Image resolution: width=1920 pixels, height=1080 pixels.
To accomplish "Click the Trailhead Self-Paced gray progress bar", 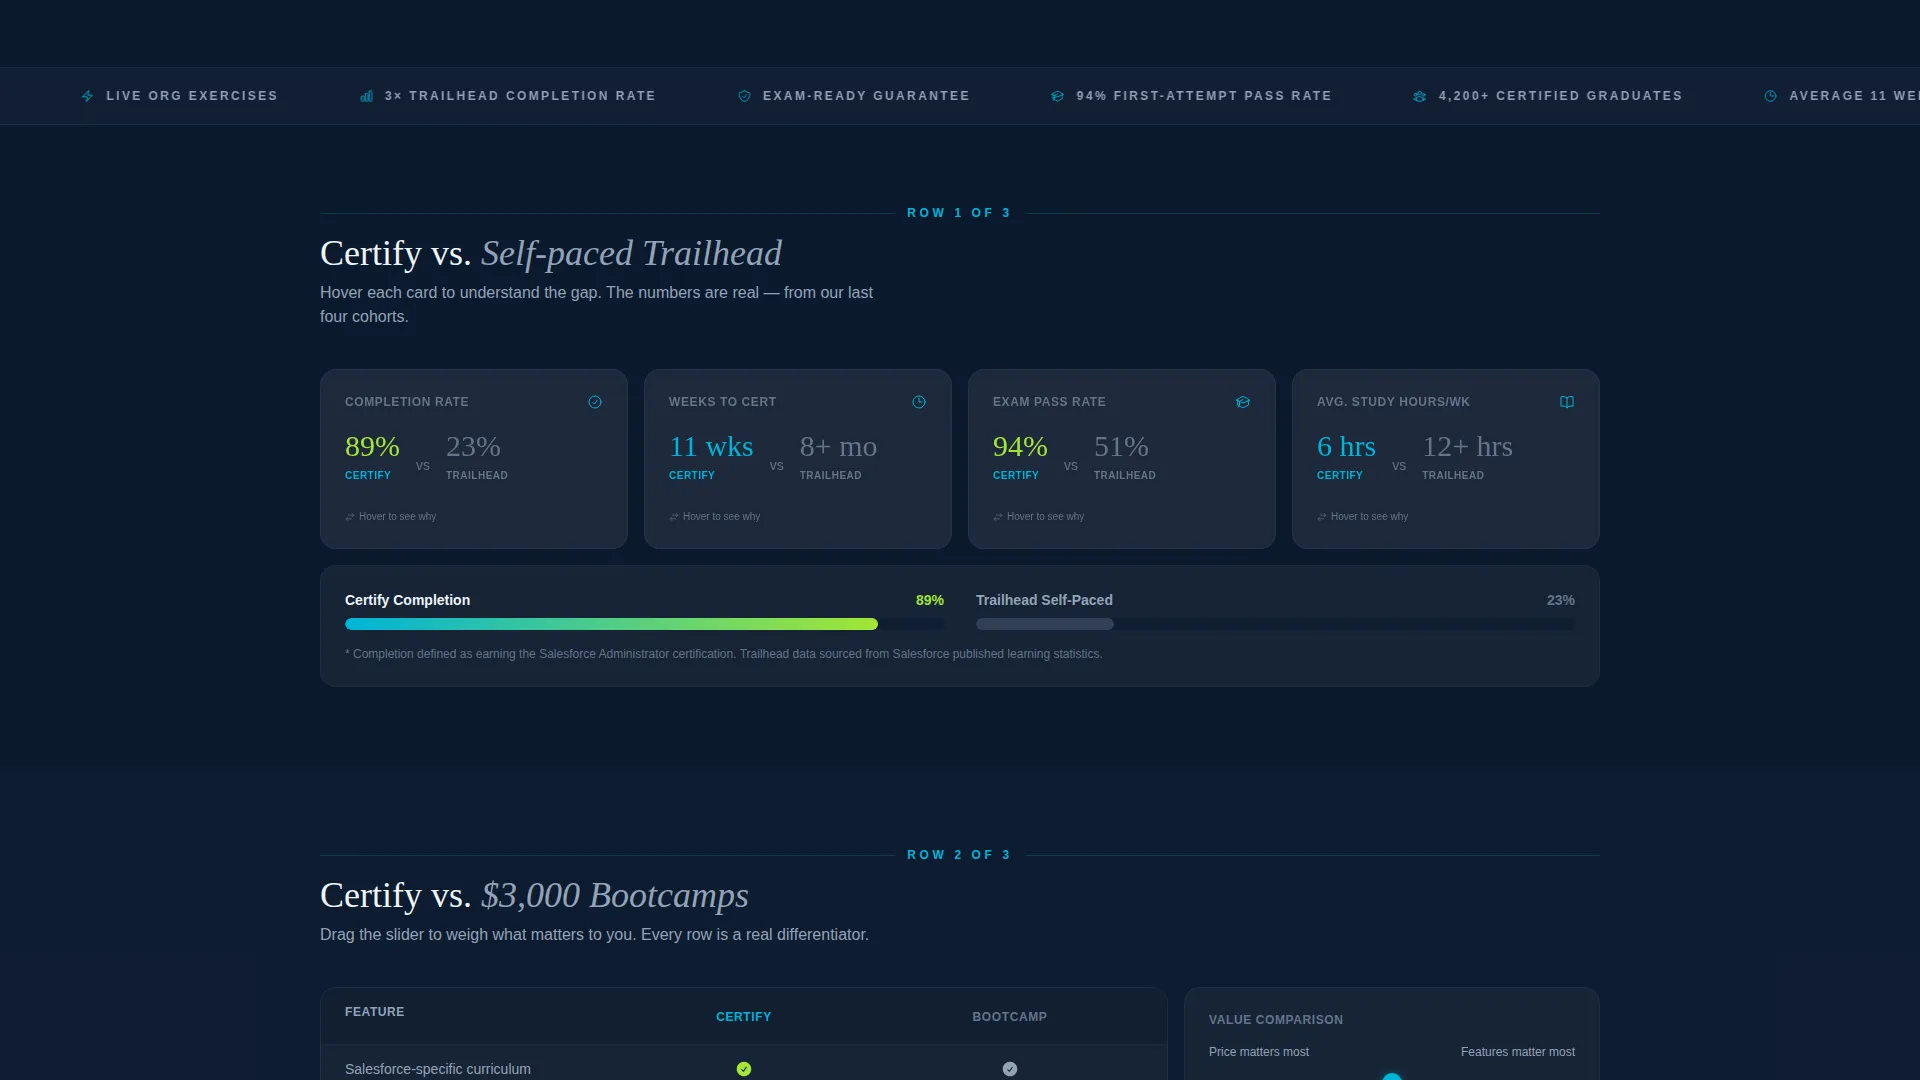I will (x=1044, y=624).
